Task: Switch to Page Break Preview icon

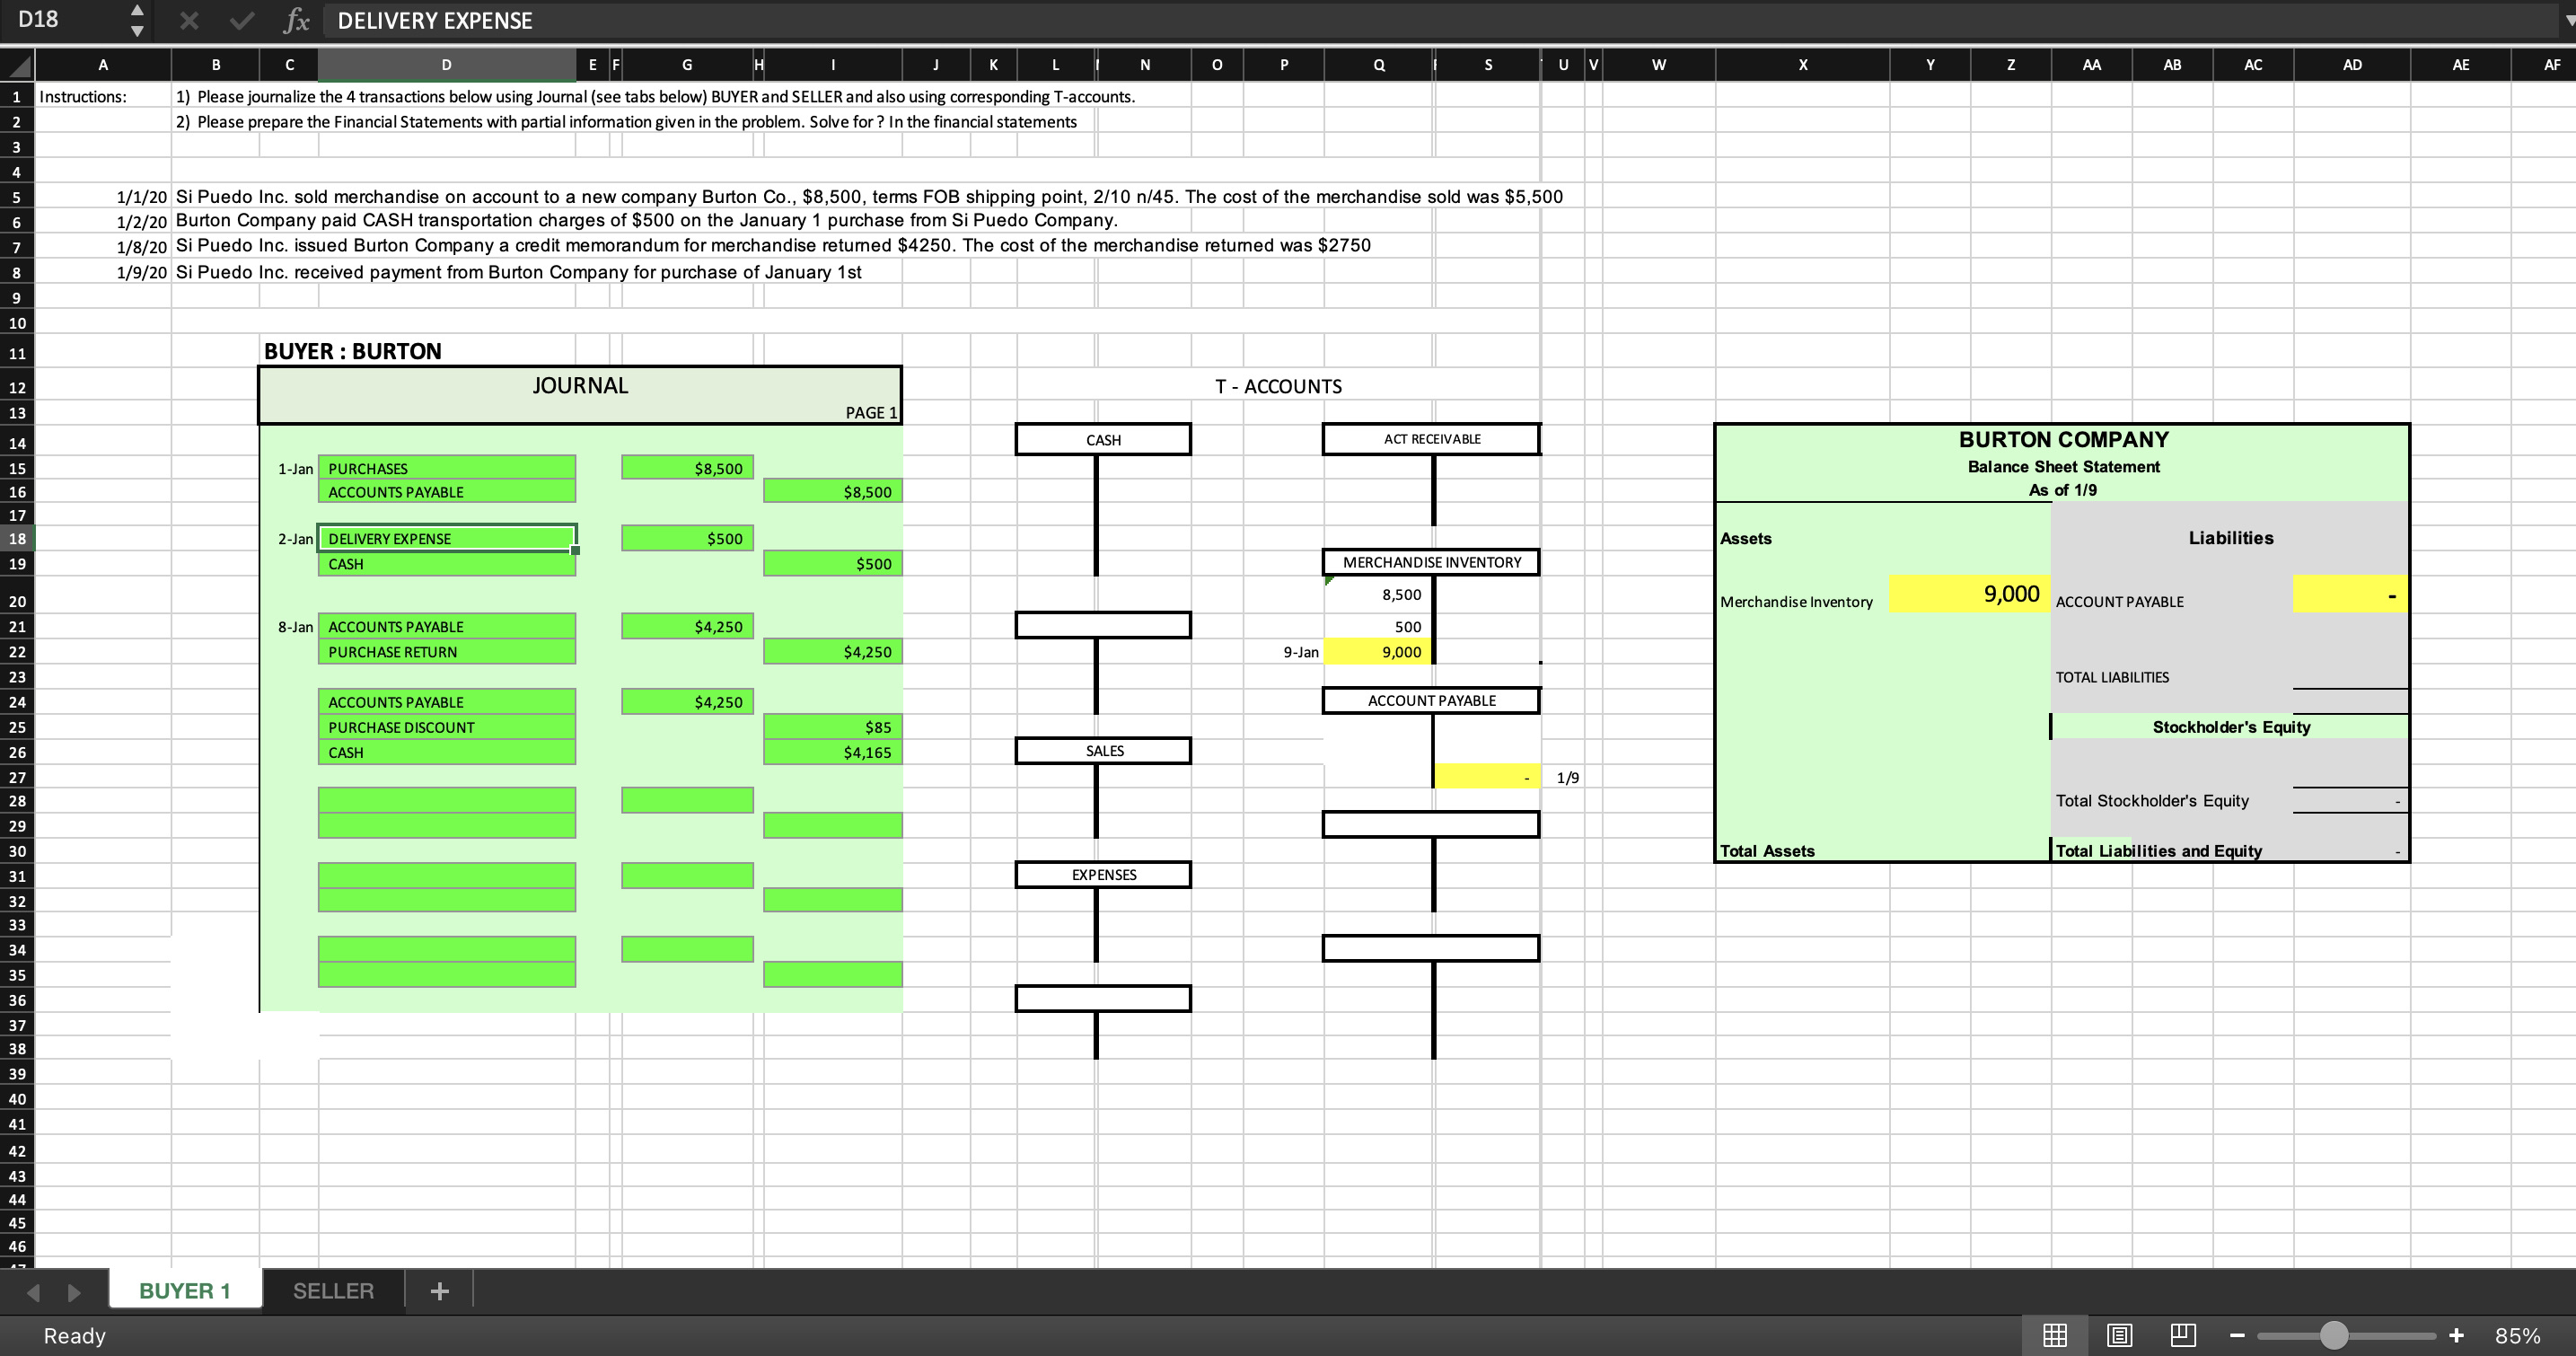Action: (2182, 1335)
